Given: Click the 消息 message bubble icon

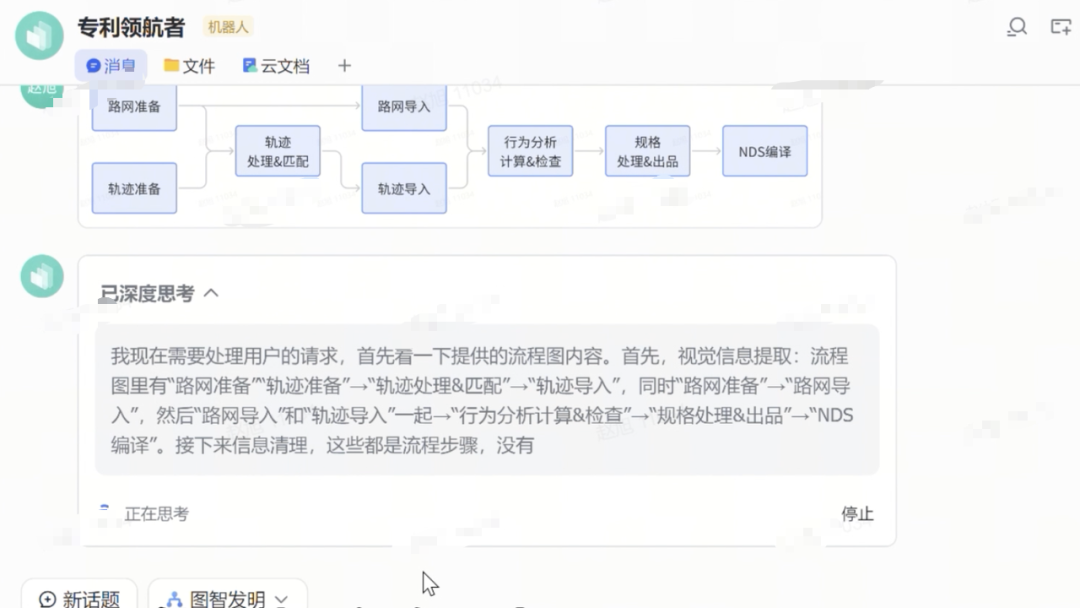Looking at the screenshot, I should (x=93, y=66).
